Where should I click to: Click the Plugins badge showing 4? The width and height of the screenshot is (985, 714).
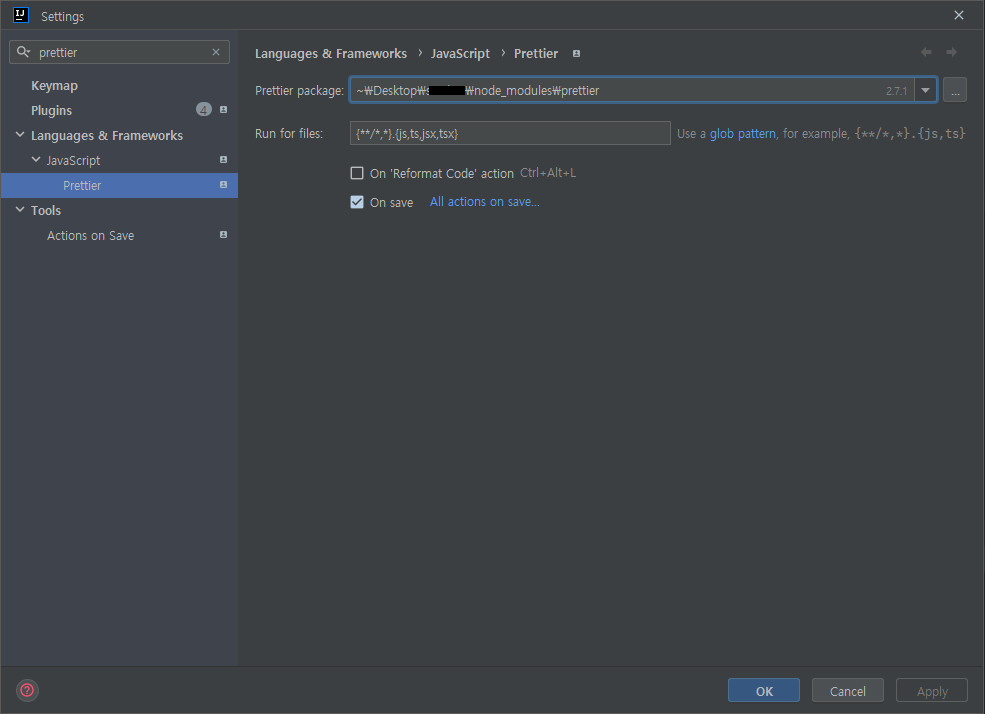[204, 110]
